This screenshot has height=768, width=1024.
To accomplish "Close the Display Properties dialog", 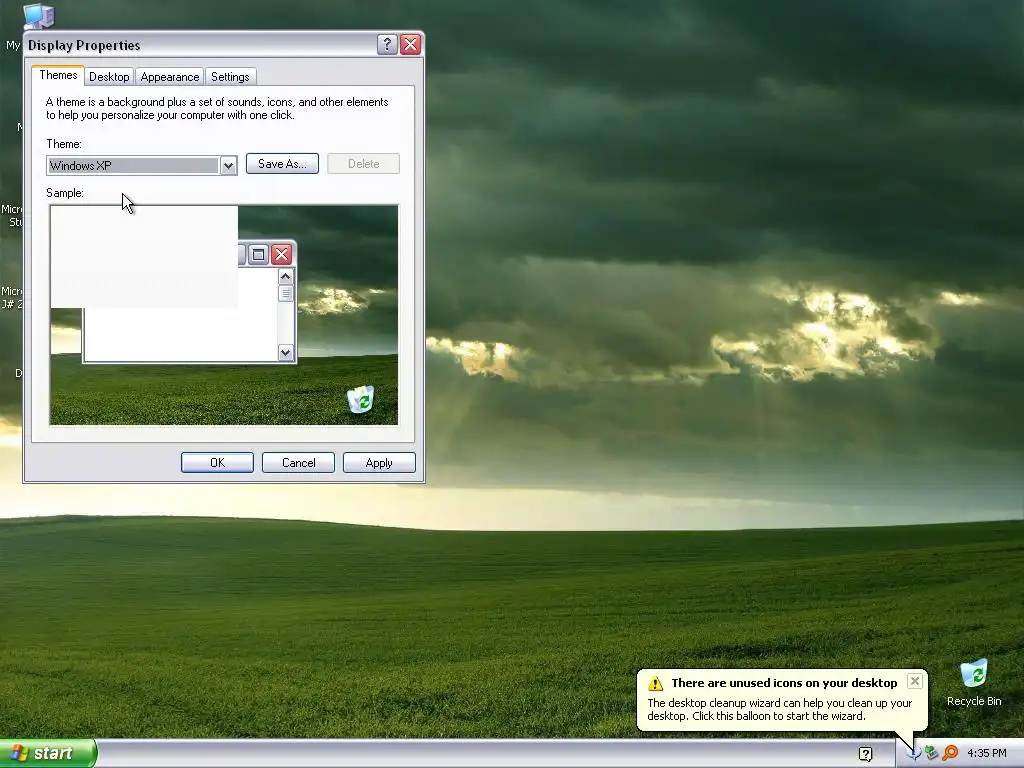I will (410, 44).
